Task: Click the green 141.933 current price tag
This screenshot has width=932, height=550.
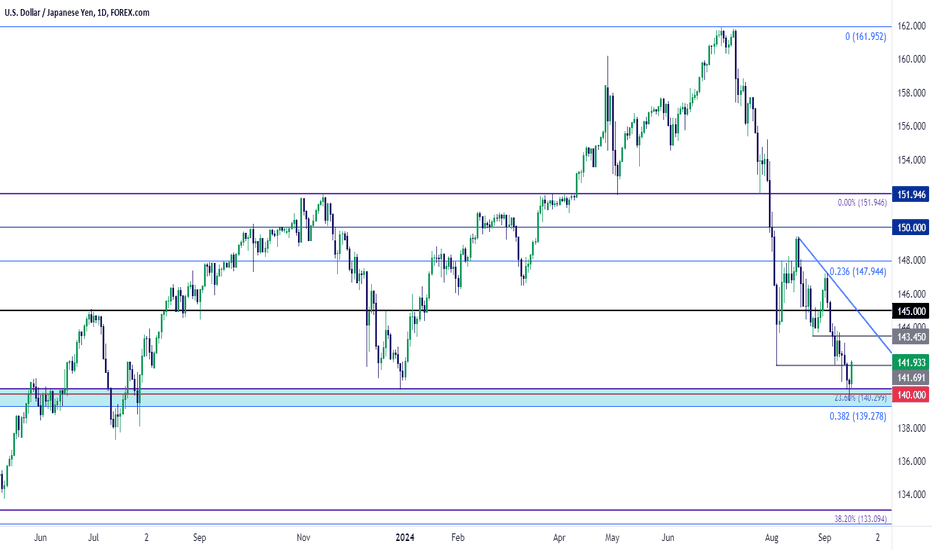Action: pyautogui.click(x=911, y=362)
